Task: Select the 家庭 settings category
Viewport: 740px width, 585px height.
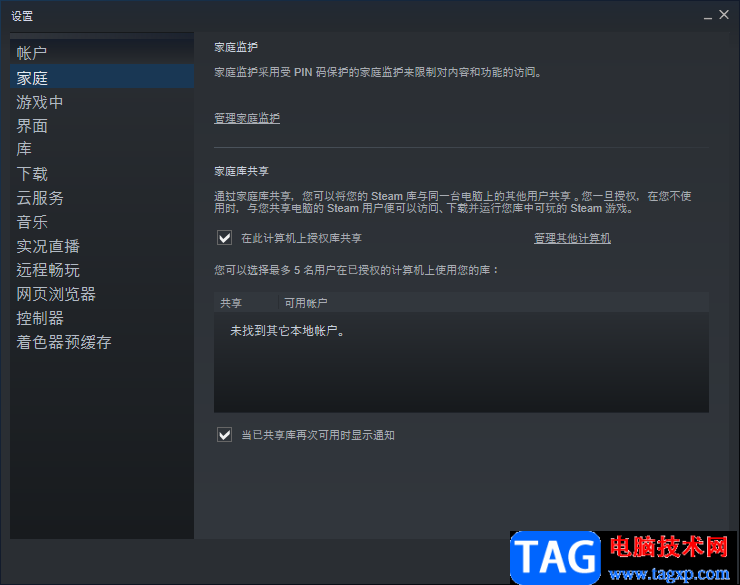Action: click(x=101, y=77)
